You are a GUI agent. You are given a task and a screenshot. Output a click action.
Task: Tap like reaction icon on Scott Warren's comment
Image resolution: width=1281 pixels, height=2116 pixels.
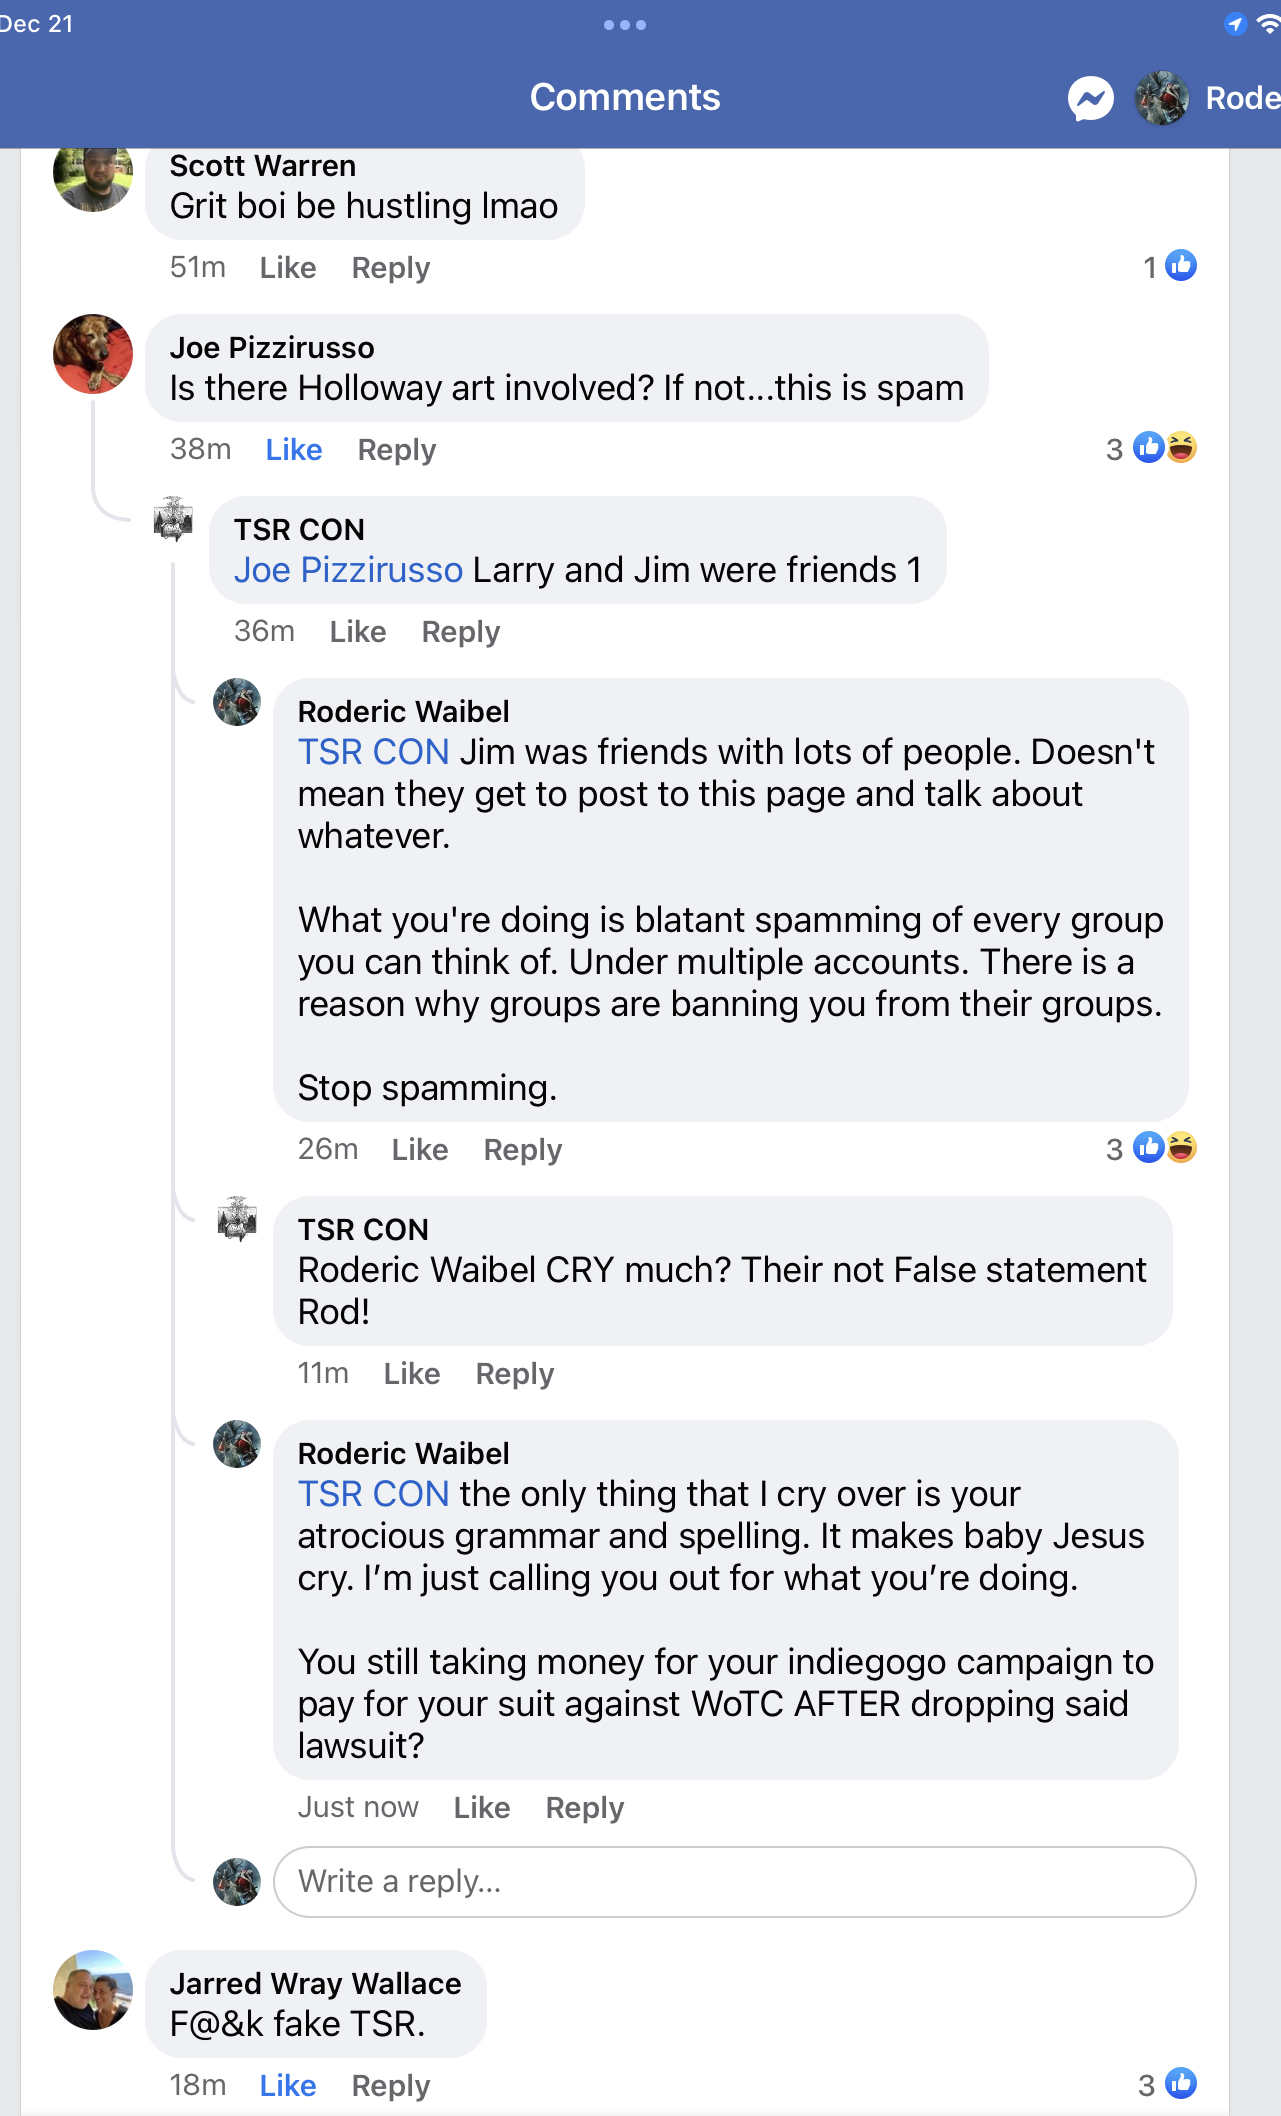coord(1181,266)
